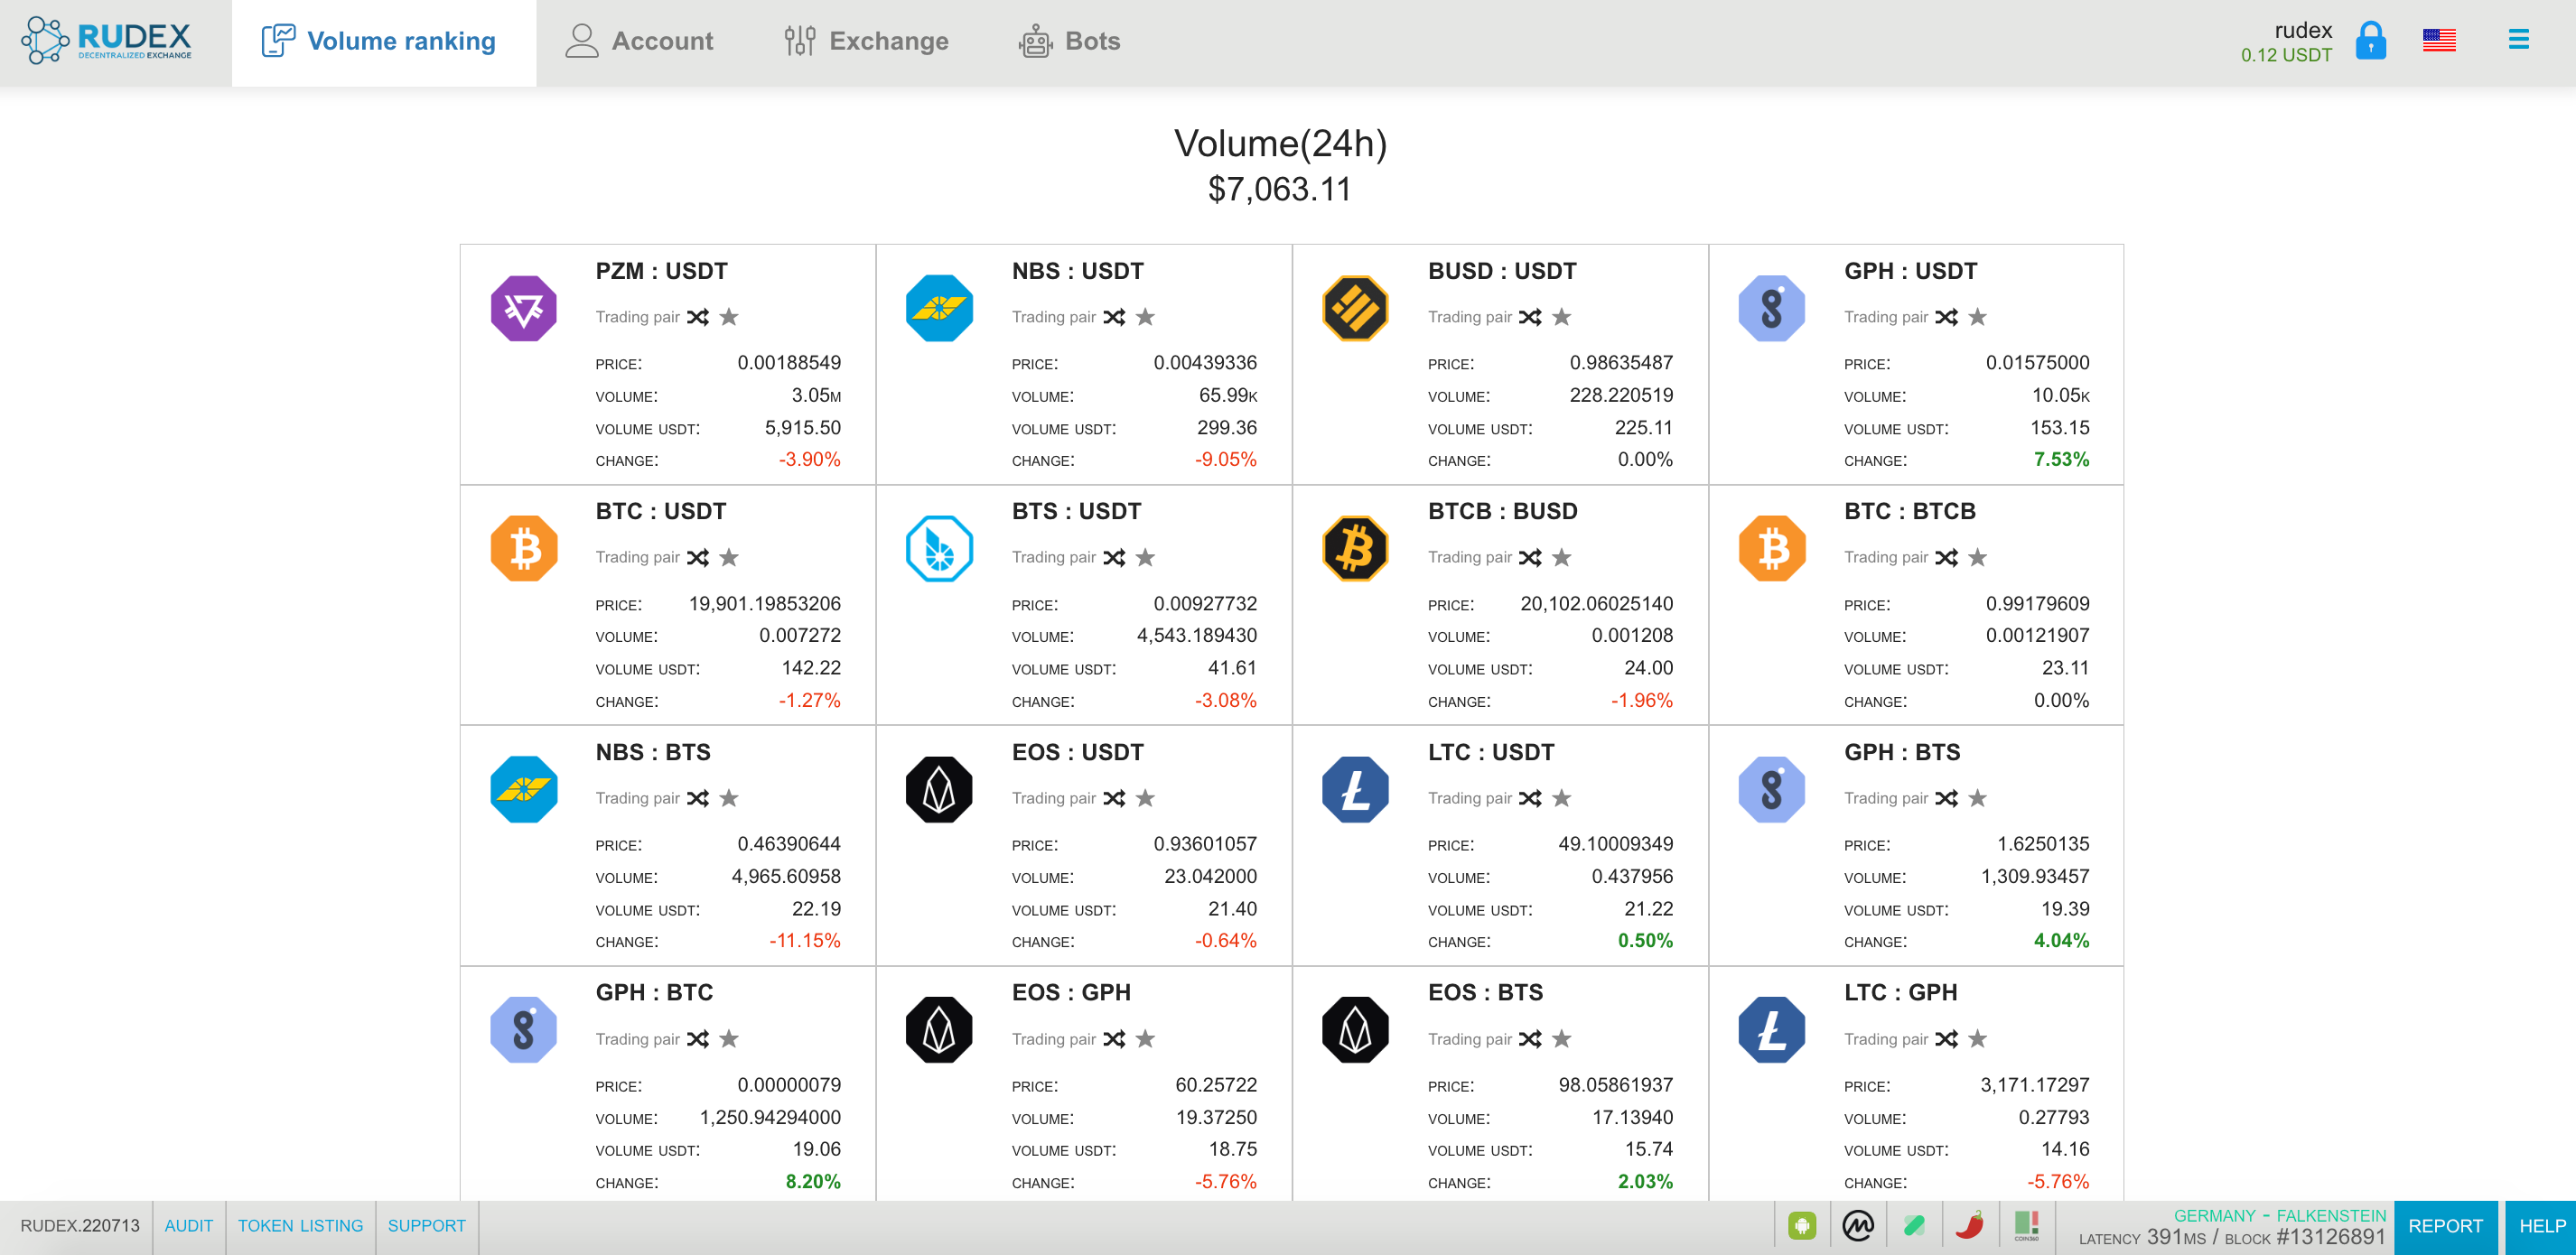Favorite the PZM : USDT pair star
Viewport: 2576px width, 1255px height.
click(x=729, y=317)
